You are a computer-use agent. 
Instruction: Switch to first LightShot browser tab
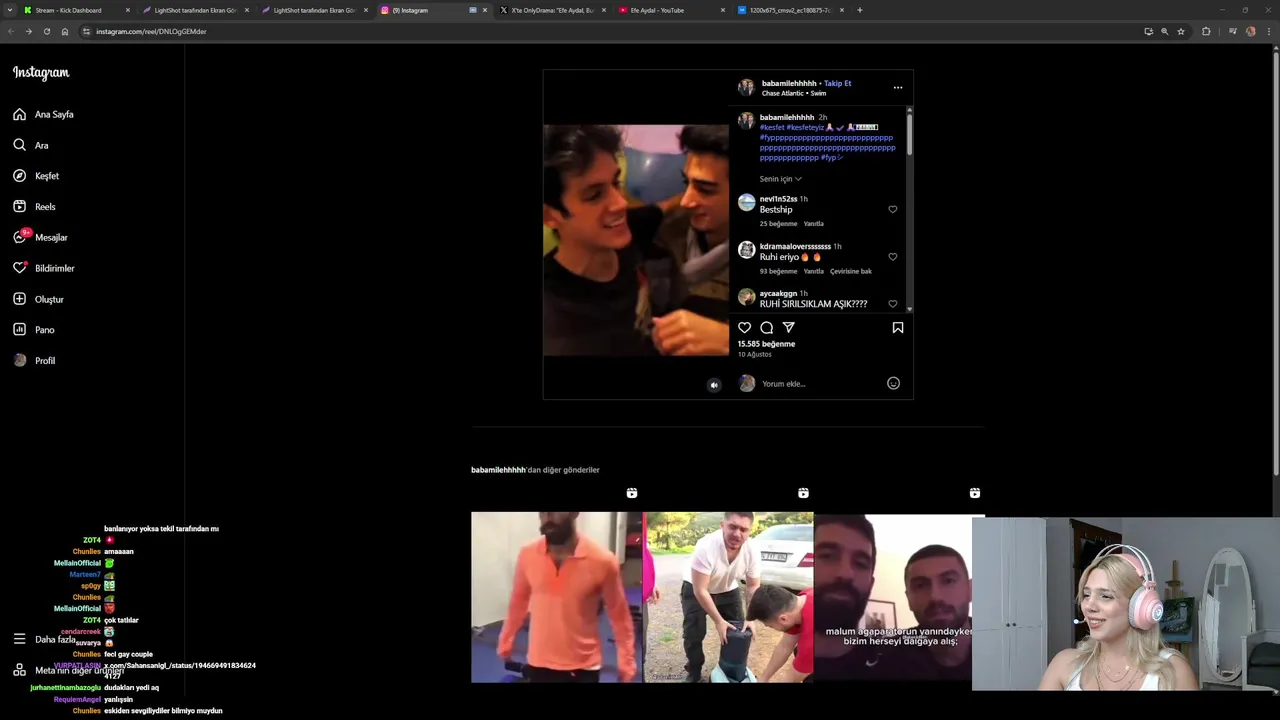(x=195, y=10)
